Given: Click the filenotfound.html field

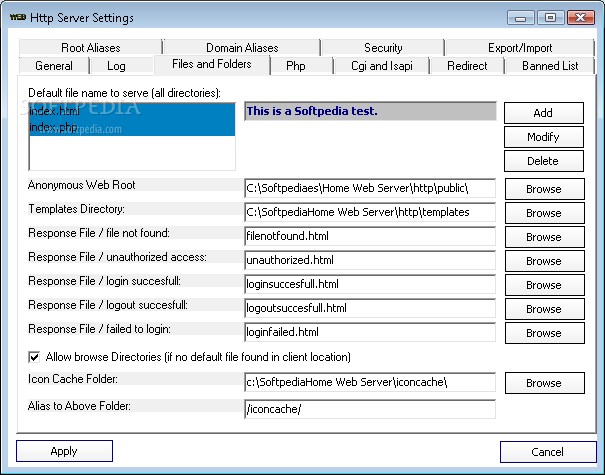Looking at the screenshot, I should click(x=370, y=236).
